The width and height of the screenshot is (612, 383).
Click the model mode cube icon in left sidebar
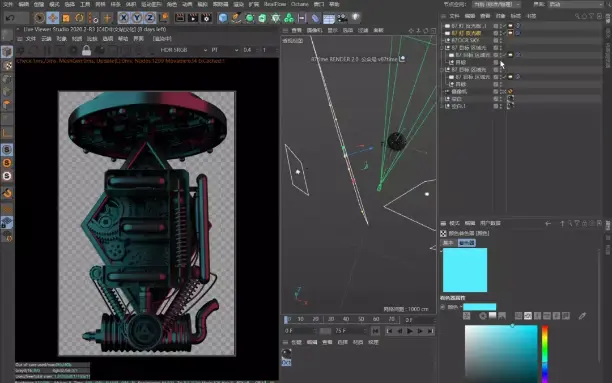(x=7, y=52)
